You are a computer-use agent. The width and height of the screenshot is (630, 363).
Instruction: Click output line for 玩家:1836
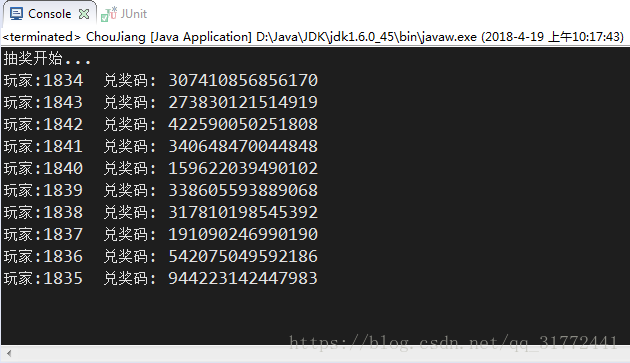coord(161,256)
